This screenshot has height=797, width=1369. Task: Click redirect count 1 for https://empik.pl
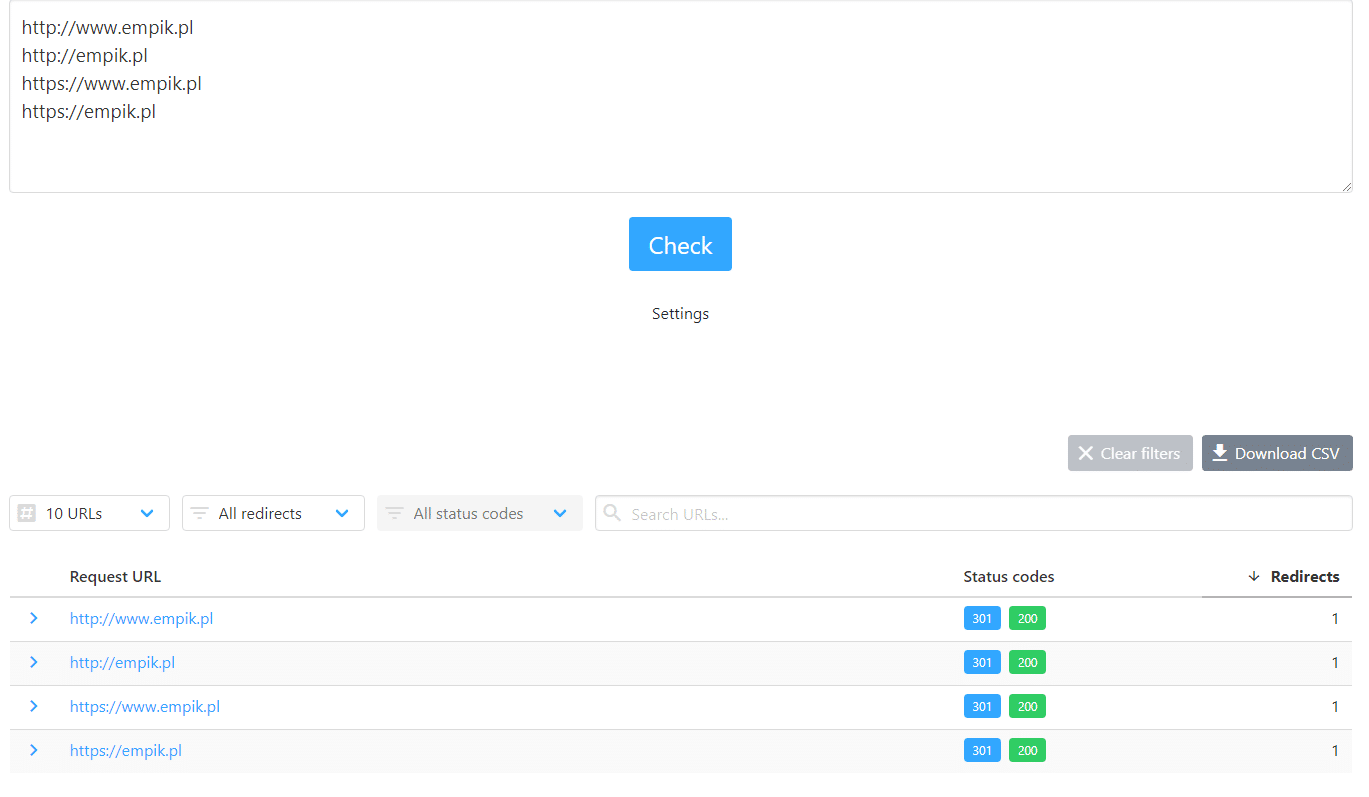[x=1335, y=751]
